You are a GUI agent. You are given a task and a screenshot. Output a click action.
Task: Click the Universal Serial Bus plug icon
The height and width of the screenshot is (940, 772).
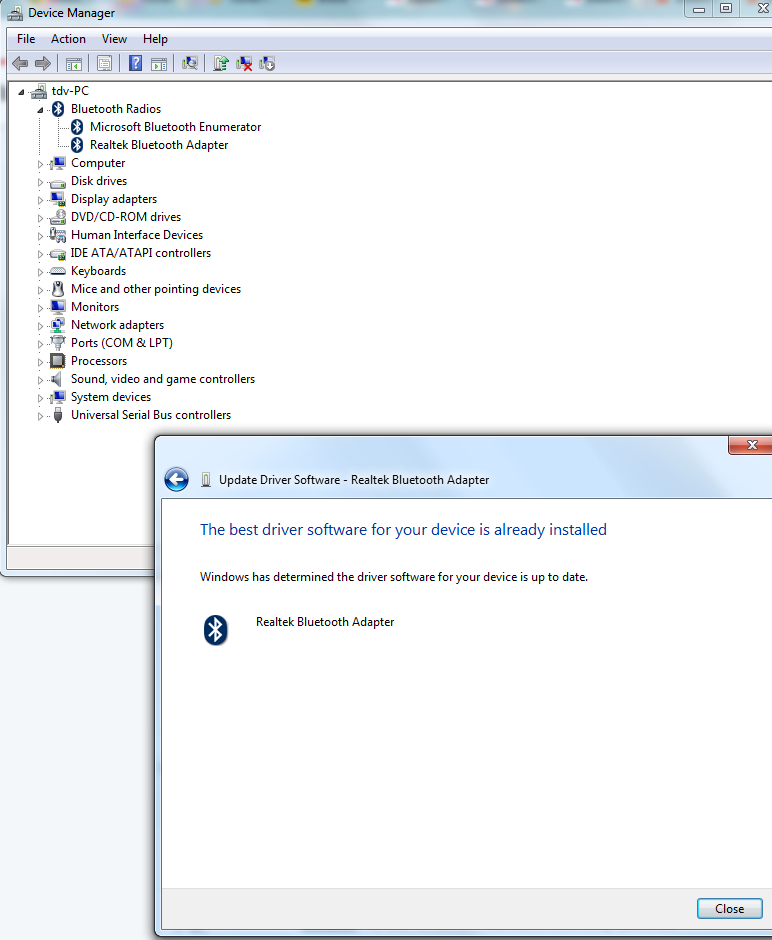point(58,415)
